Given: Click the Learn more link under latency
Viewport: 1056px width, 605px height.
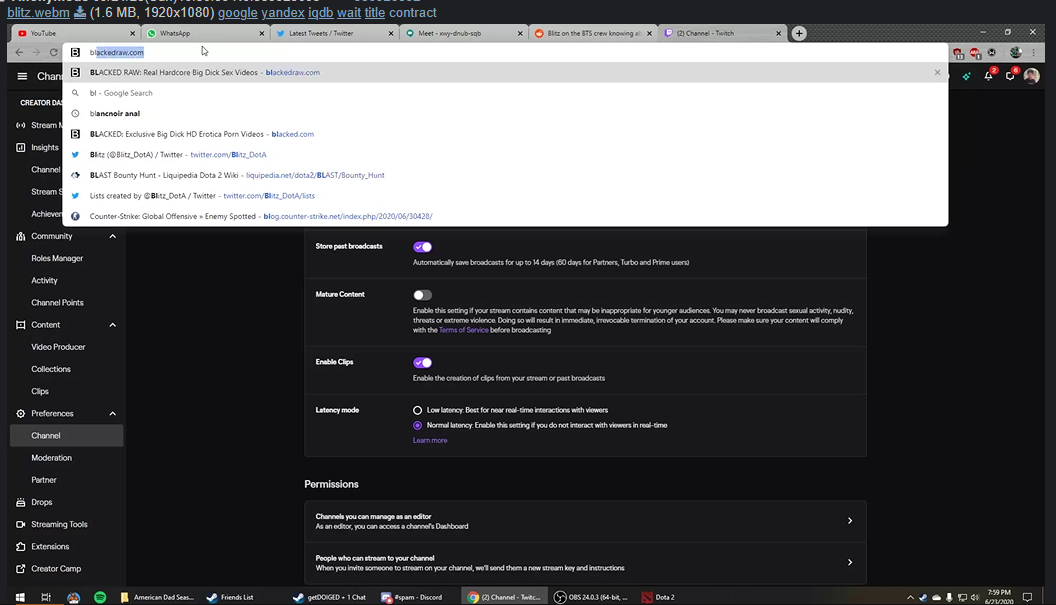Looking at the screenshot, I should pos(430,441).
